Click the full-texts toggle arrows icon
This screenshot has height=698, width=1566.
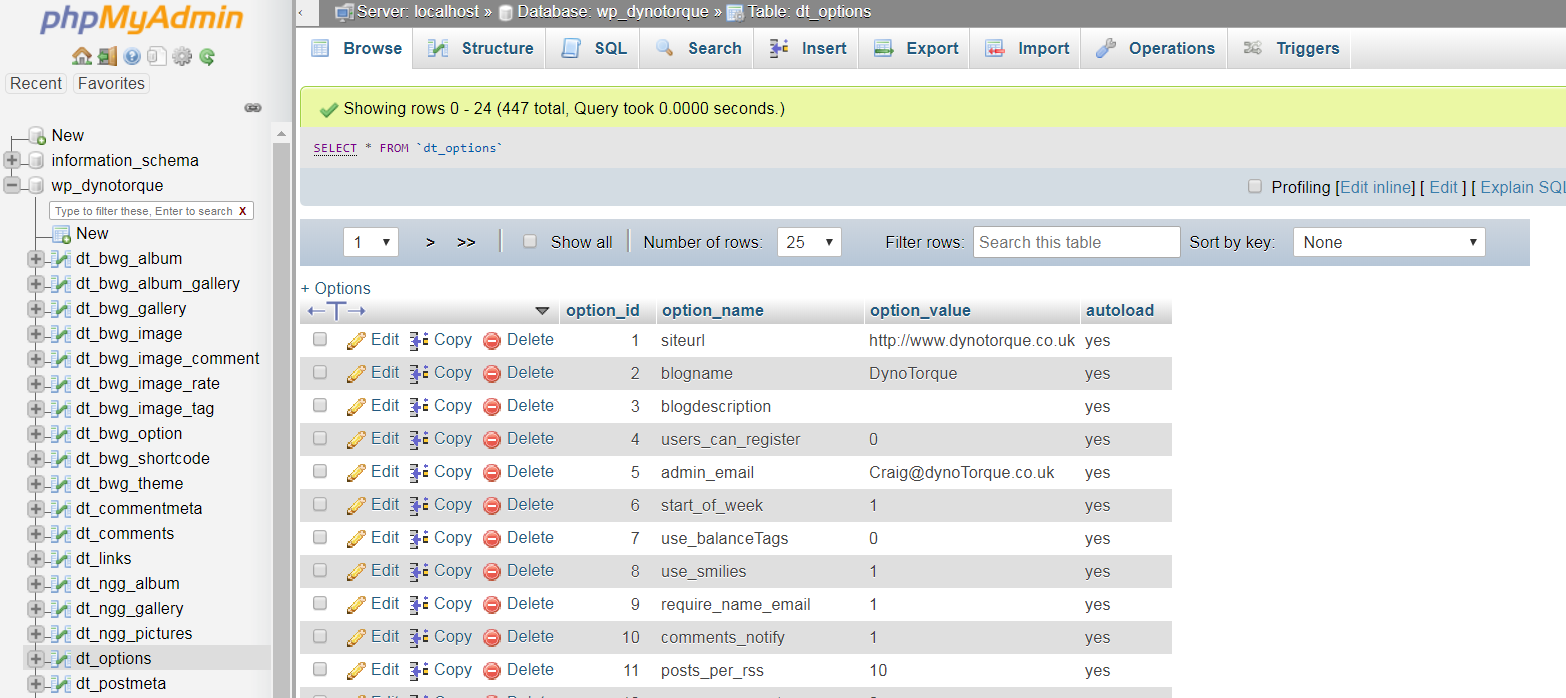(336, 311)
